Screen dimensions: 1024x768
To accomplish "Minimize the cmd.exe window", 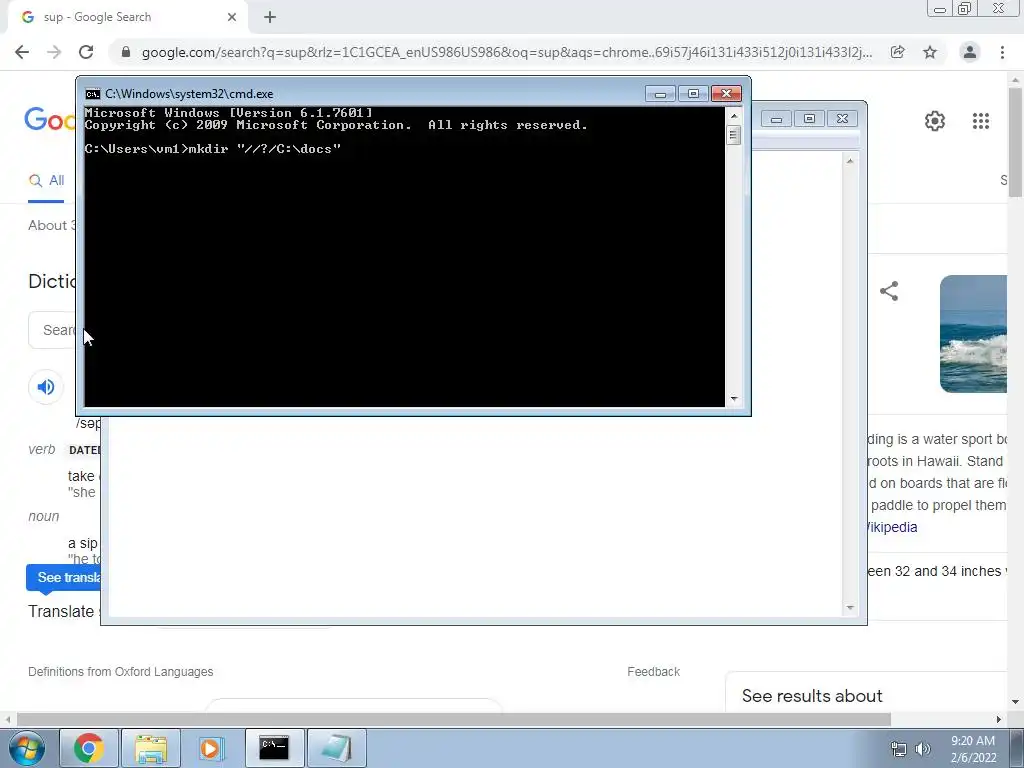I will click(660, 94).
